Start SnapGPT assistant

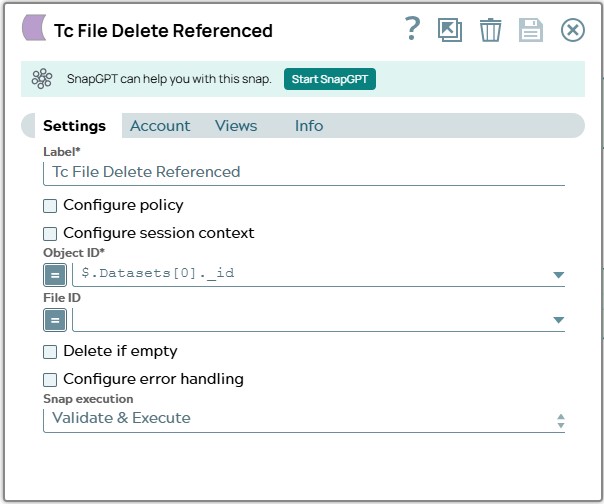(x=330, y=79)
